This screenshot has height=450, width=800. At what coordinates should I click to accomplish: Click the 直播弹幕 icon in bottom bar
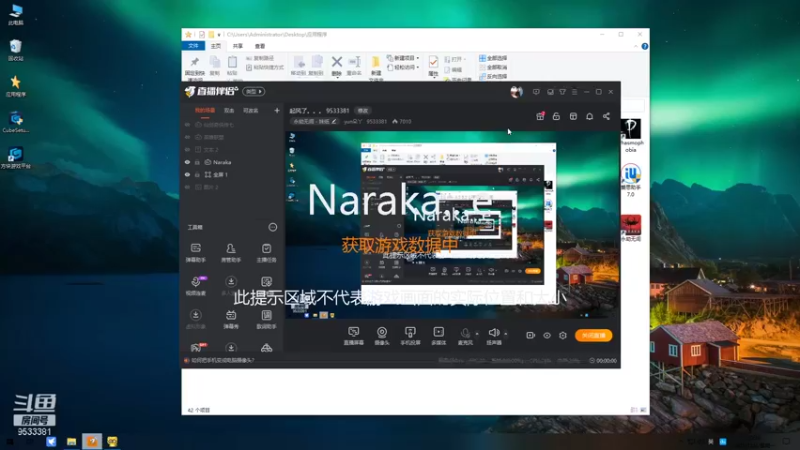[x=354, y=336]
